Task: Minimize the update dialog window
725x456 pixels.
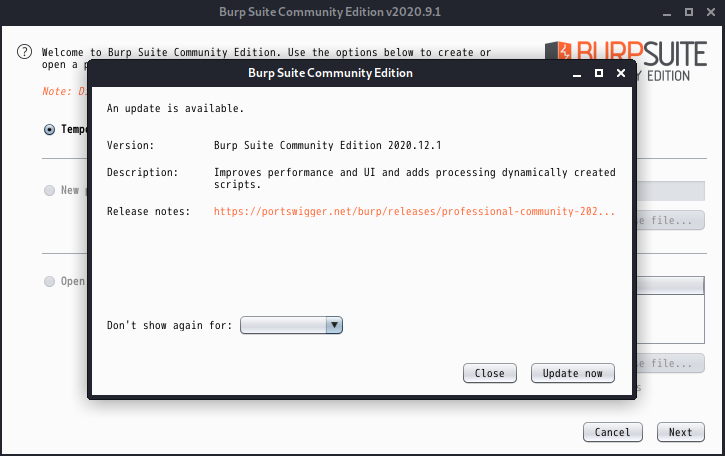Action: click(577, 74)
